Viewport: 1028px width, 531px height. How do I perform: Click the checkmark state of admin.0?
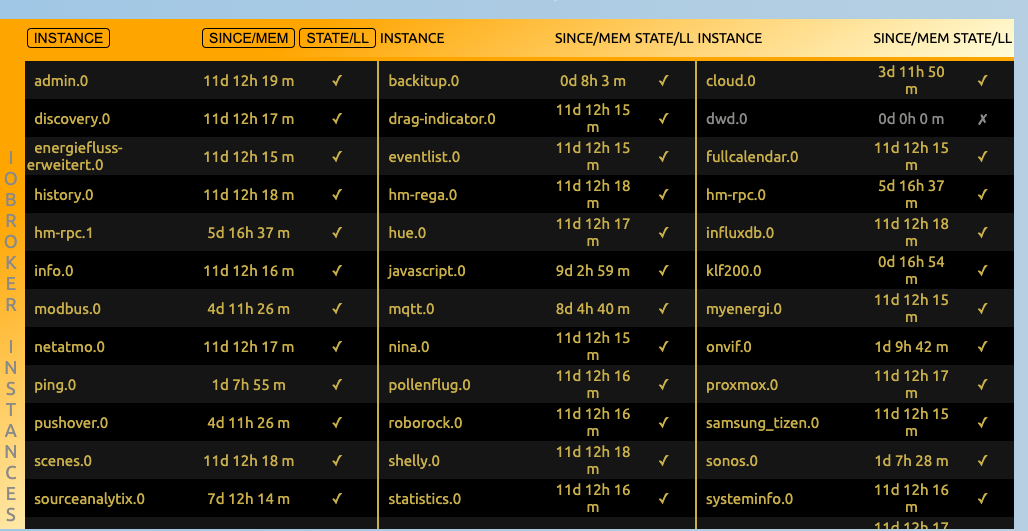pyautogui.click(x=337, y=81)
